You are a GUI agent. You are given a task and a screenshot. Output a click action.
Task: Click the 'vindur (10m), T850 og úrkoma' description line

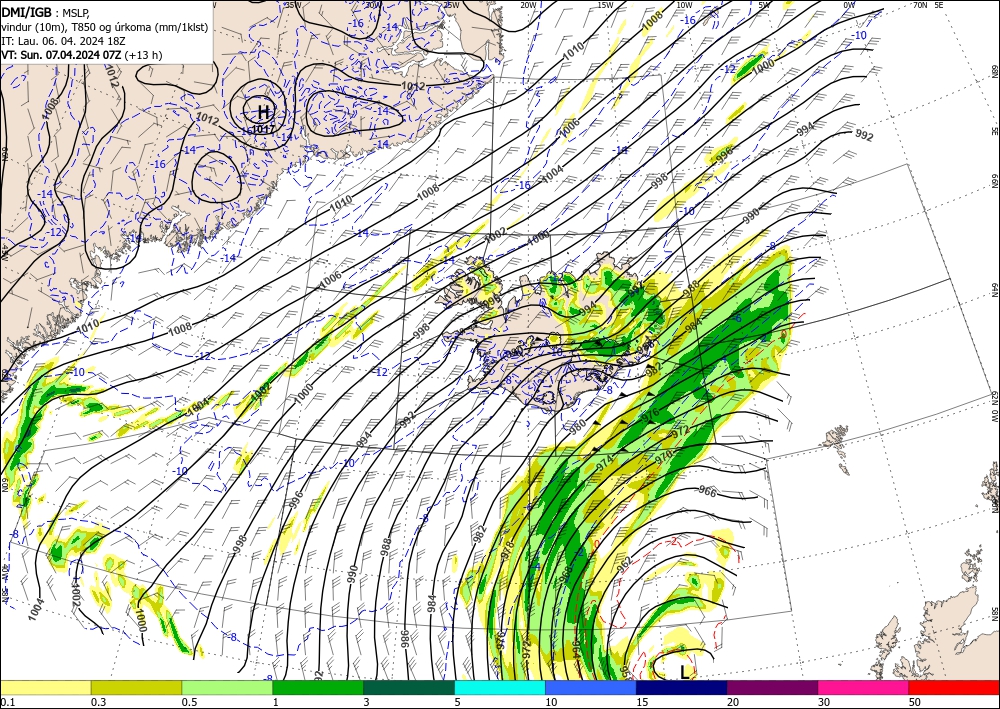(x=105, y=27)
